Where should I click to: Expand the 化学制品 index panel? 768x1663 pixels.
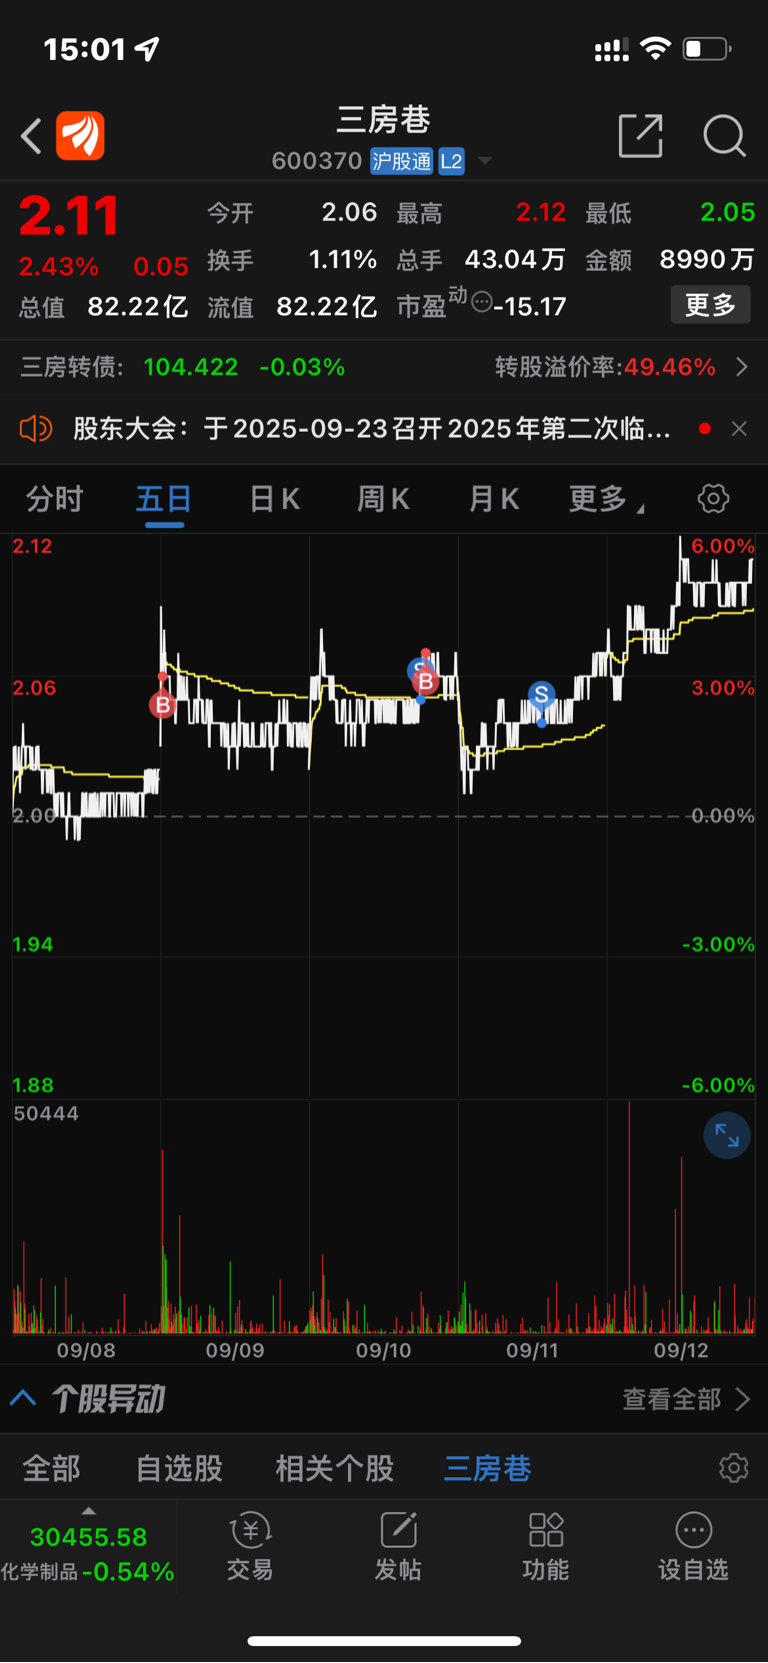(88, 1547)
